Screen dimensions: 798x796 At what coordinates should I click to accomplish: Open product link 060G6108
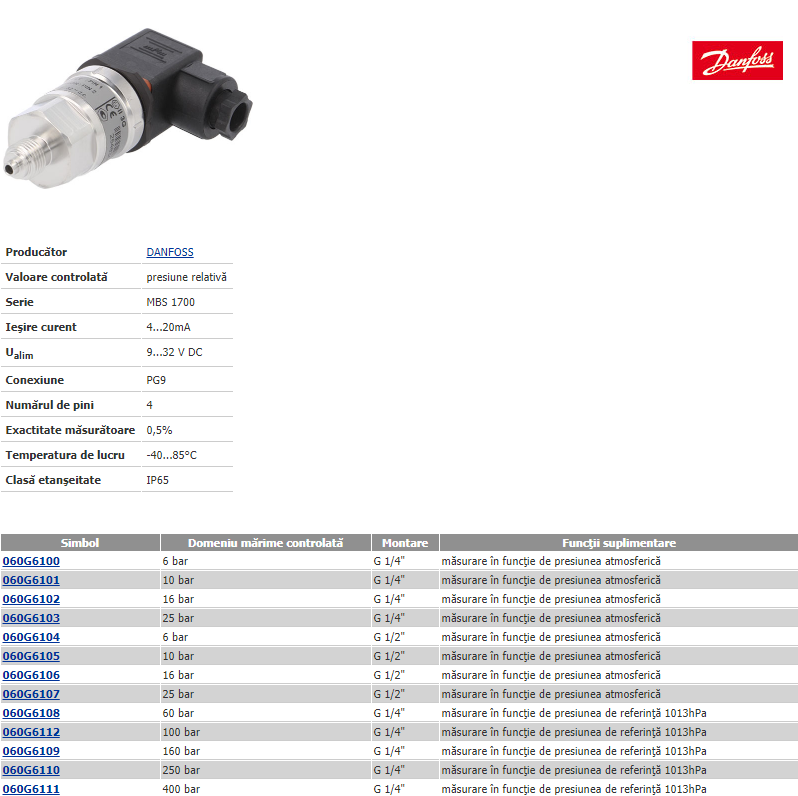(x=31, y=713)
